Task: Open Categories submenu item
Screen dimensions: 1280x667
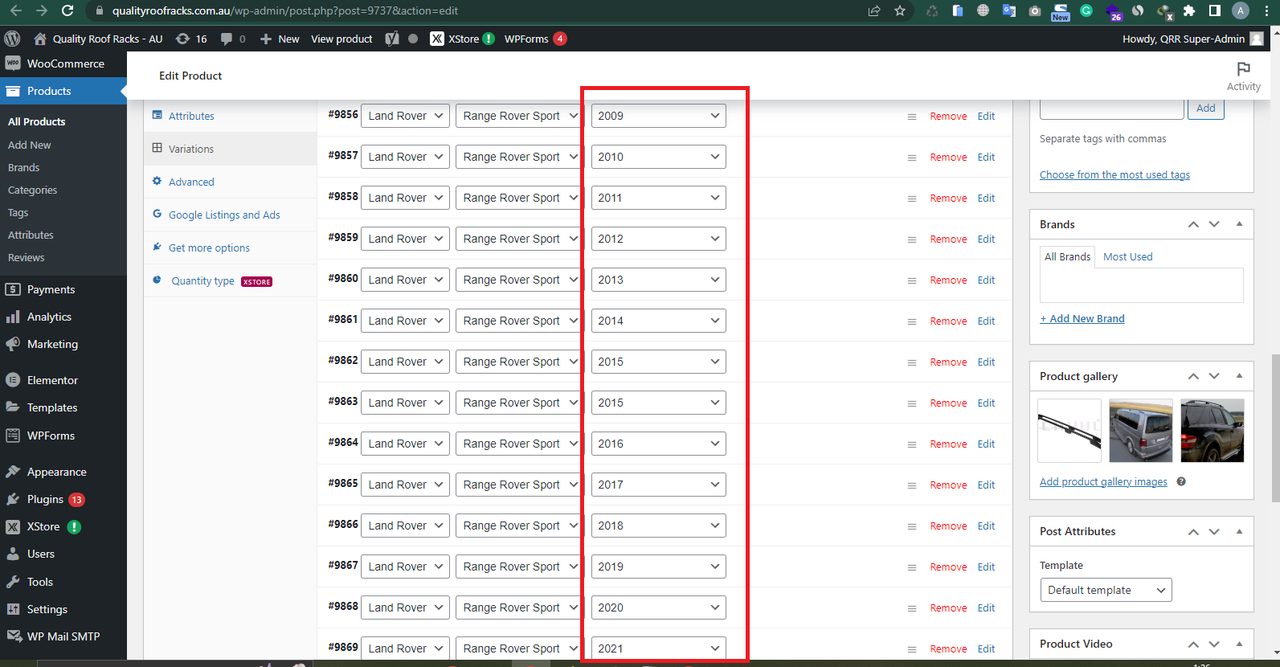Action: (33, 190)
